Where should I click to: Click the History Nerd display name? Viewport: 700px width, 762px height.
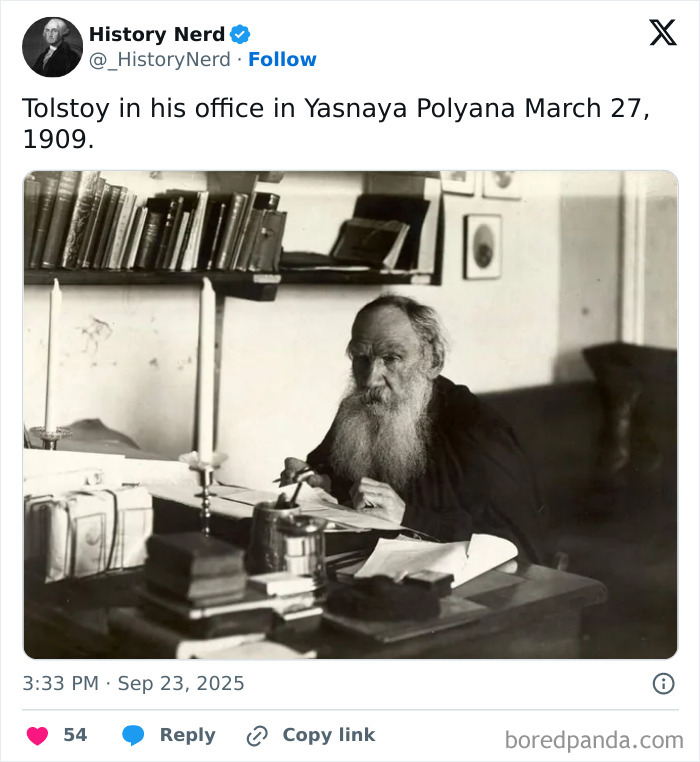tap(156, 35)
